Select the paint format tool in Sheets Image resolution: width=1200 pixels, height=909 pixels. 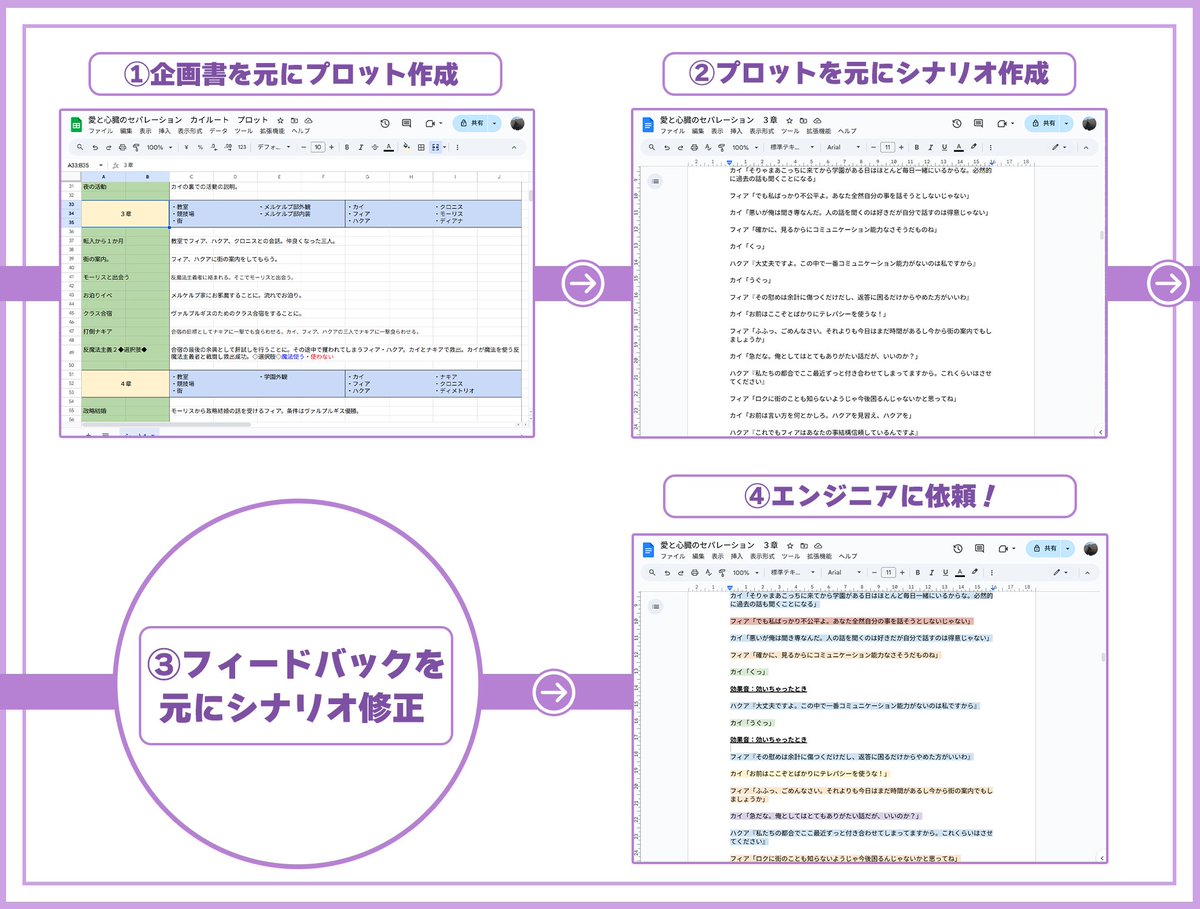click(136, 146)
